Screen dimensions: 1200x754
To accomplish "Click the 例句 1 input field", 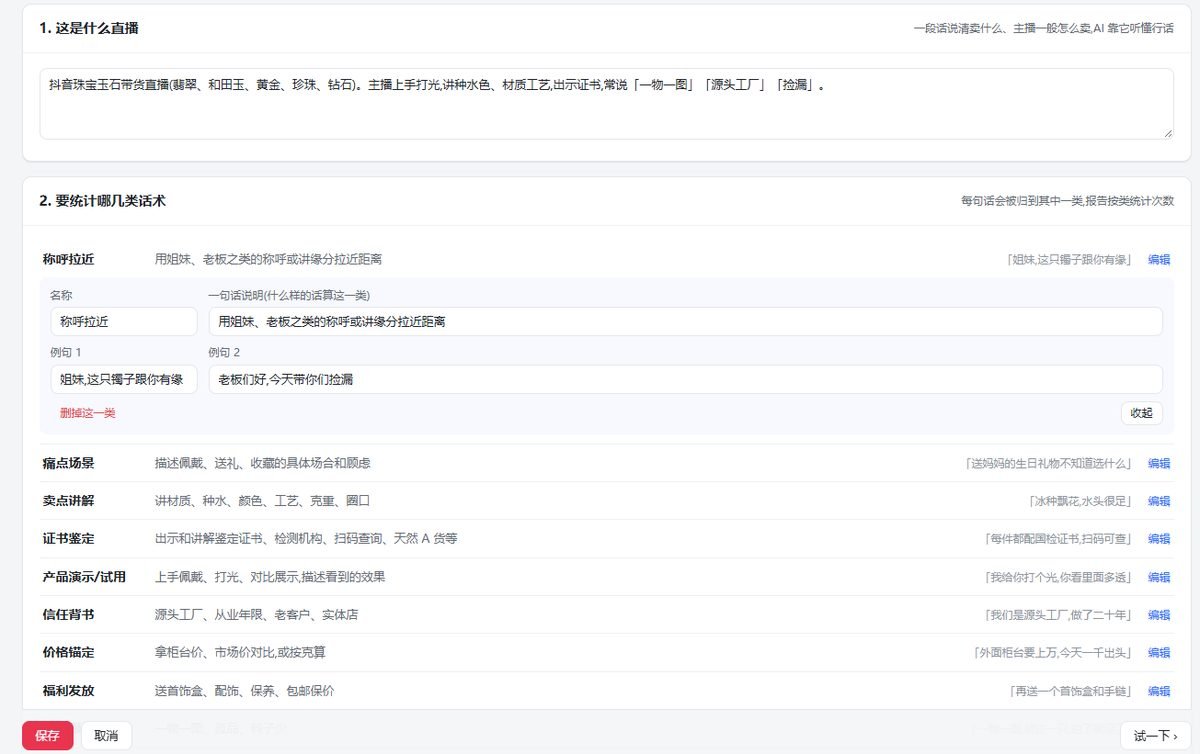I will click(x=124, y=380).
